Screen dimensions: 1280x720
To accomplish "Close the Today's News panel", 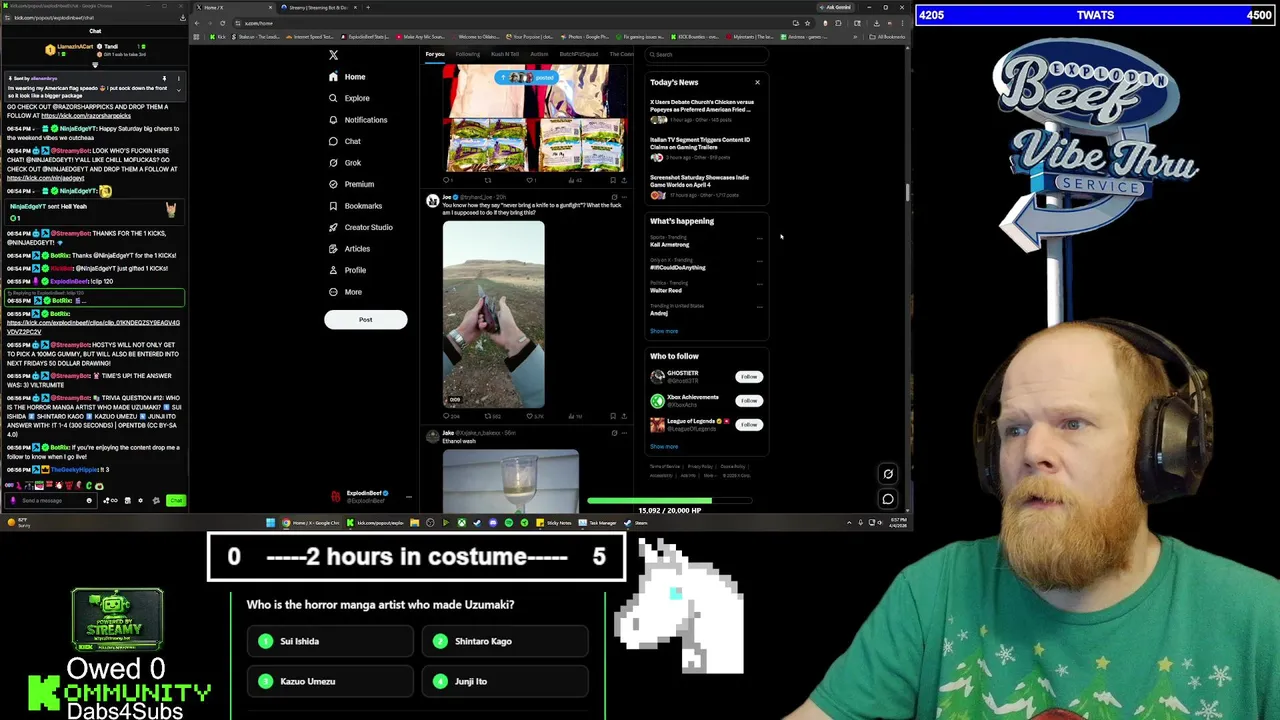I will pos(757,82).
